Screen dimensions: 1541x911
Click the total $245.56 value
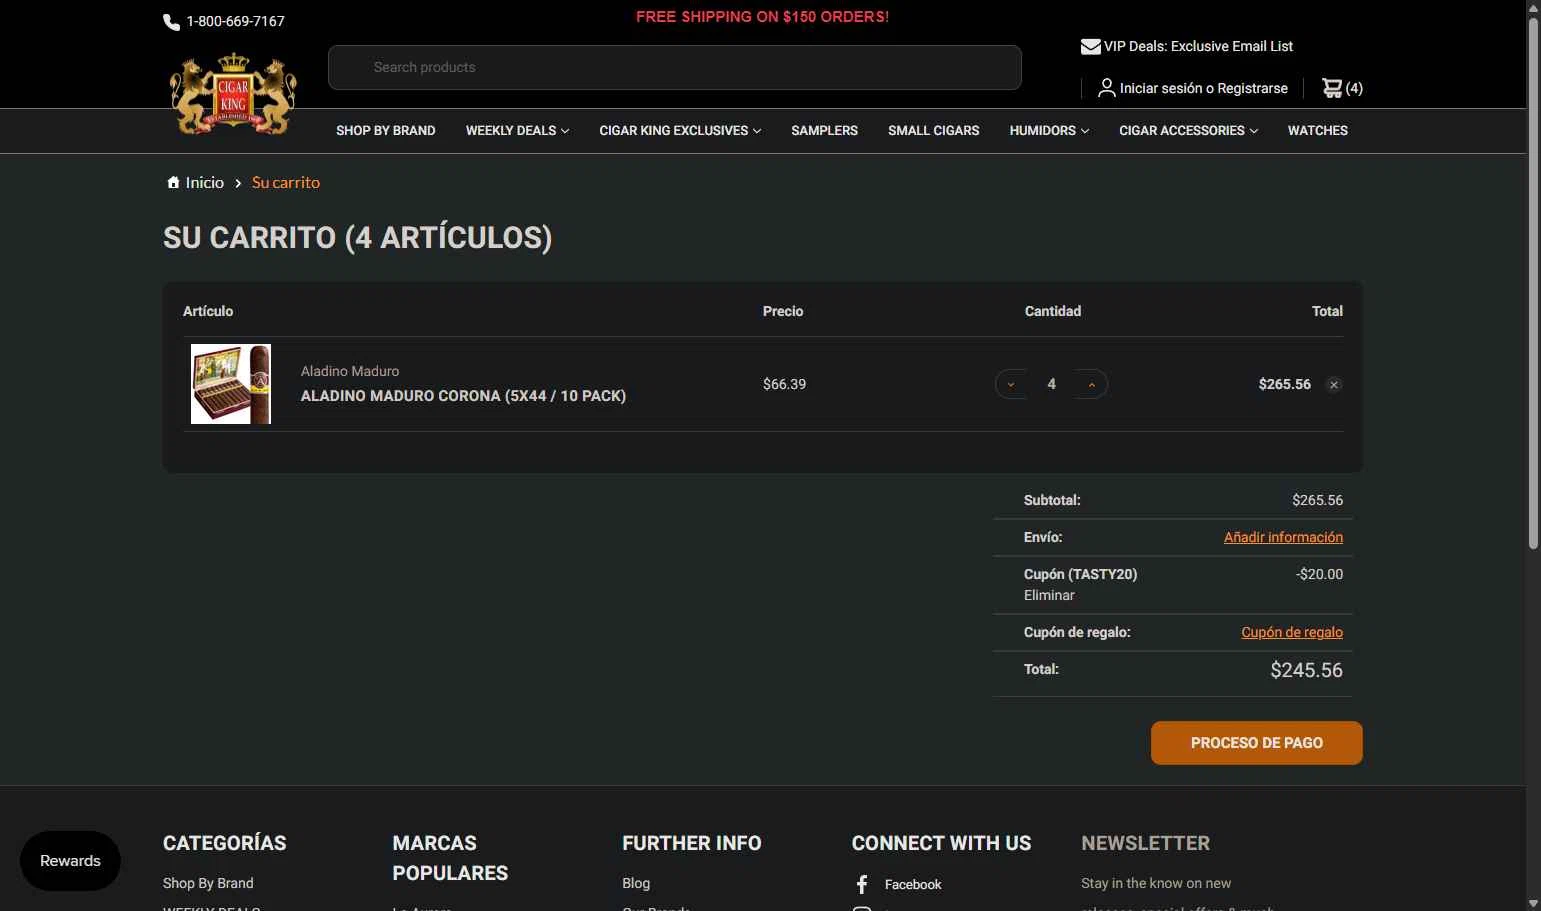[1306, 670]
